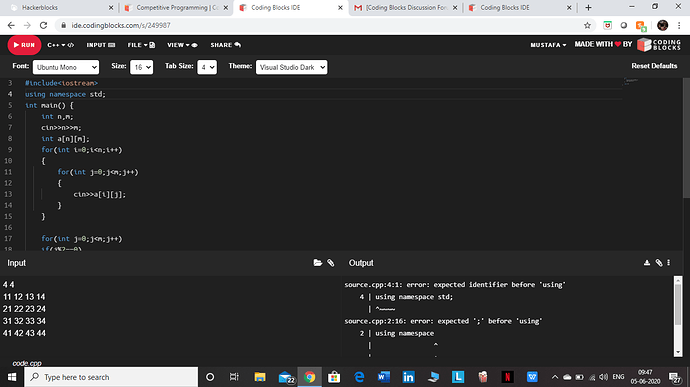Open the Chrome profile avatar
The height and width of the screenshot is (387, 690).
tap(662, 26)
